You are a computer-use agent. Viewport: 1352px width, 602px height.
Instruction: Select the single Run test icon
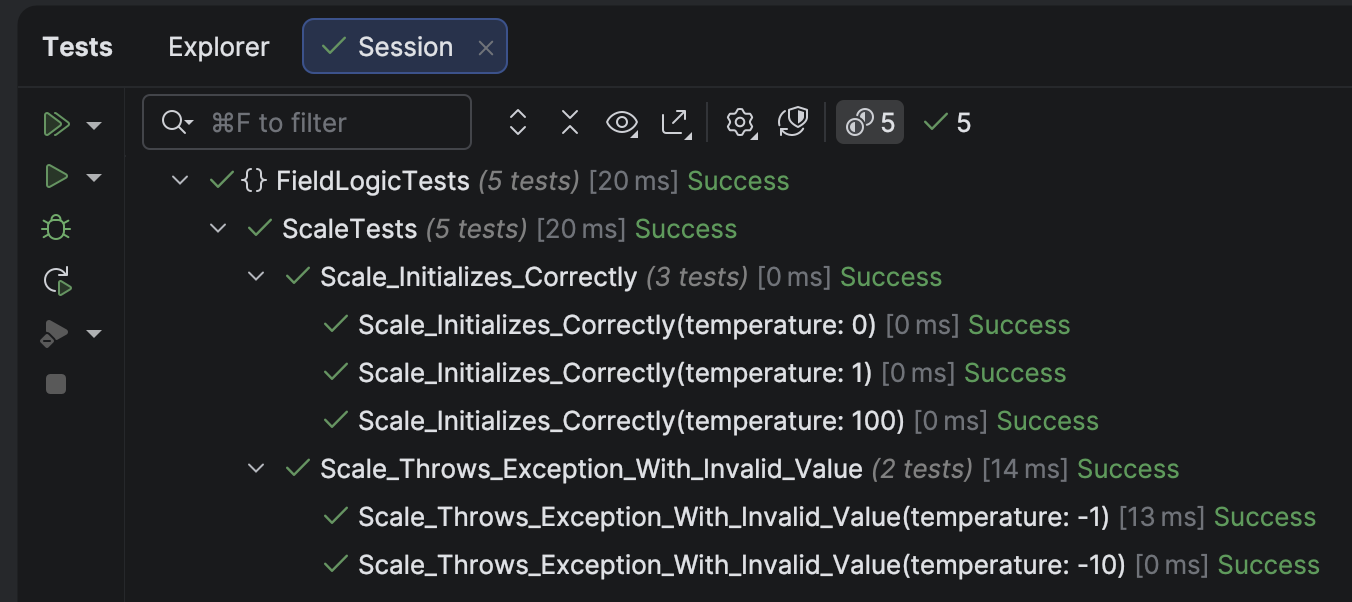[x=57, y=177]
